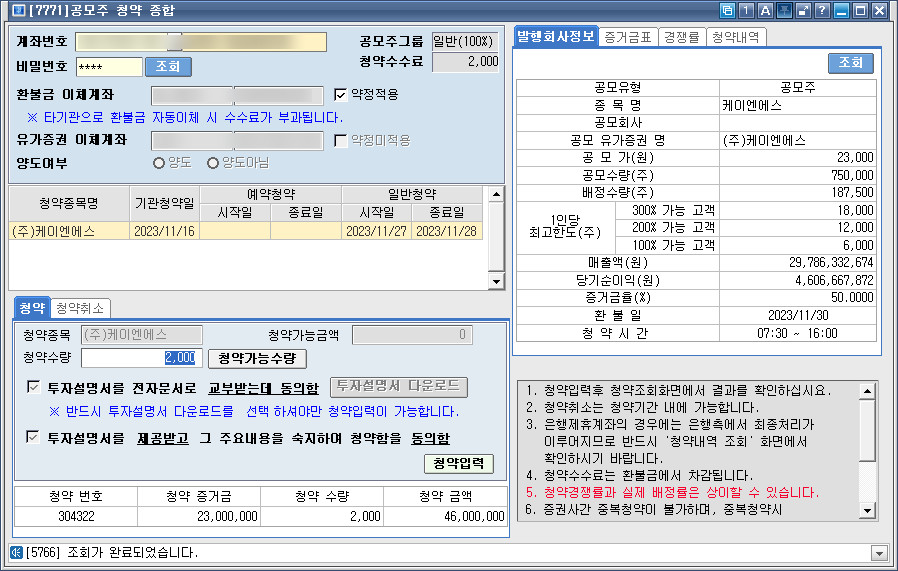Click notice panel scroll down arrow
The height and width of the screenshot is (571, 898).
pos(867,510)
